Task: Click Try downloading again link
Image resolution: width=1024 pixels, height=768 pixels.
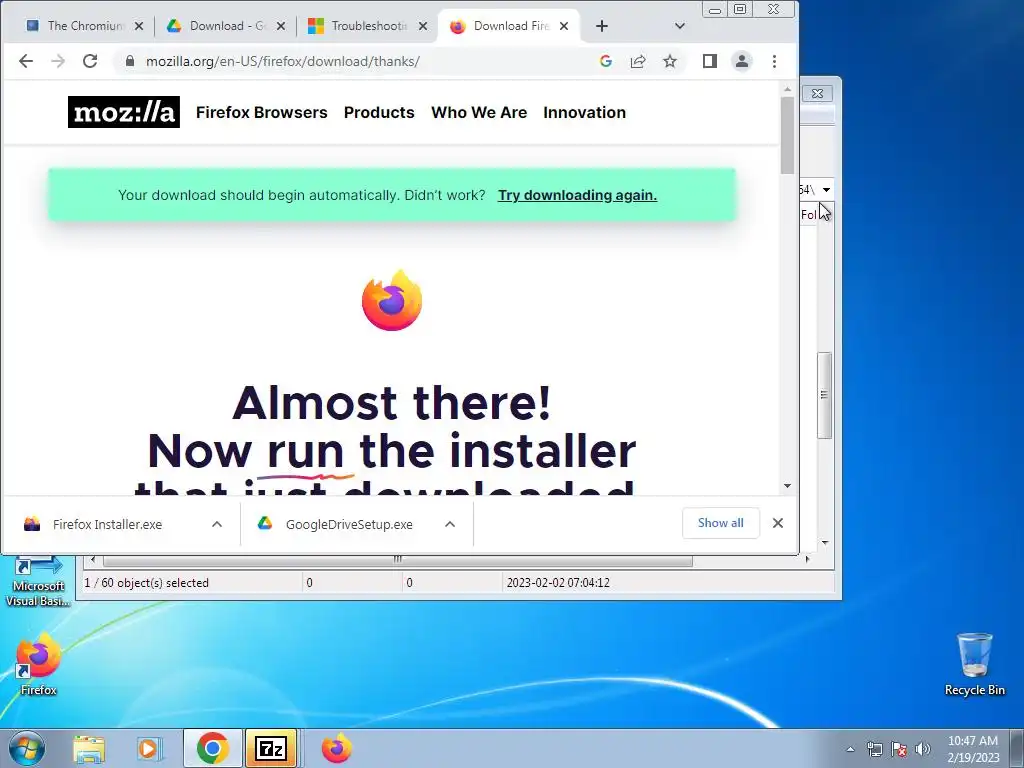Action: (577, 195)
